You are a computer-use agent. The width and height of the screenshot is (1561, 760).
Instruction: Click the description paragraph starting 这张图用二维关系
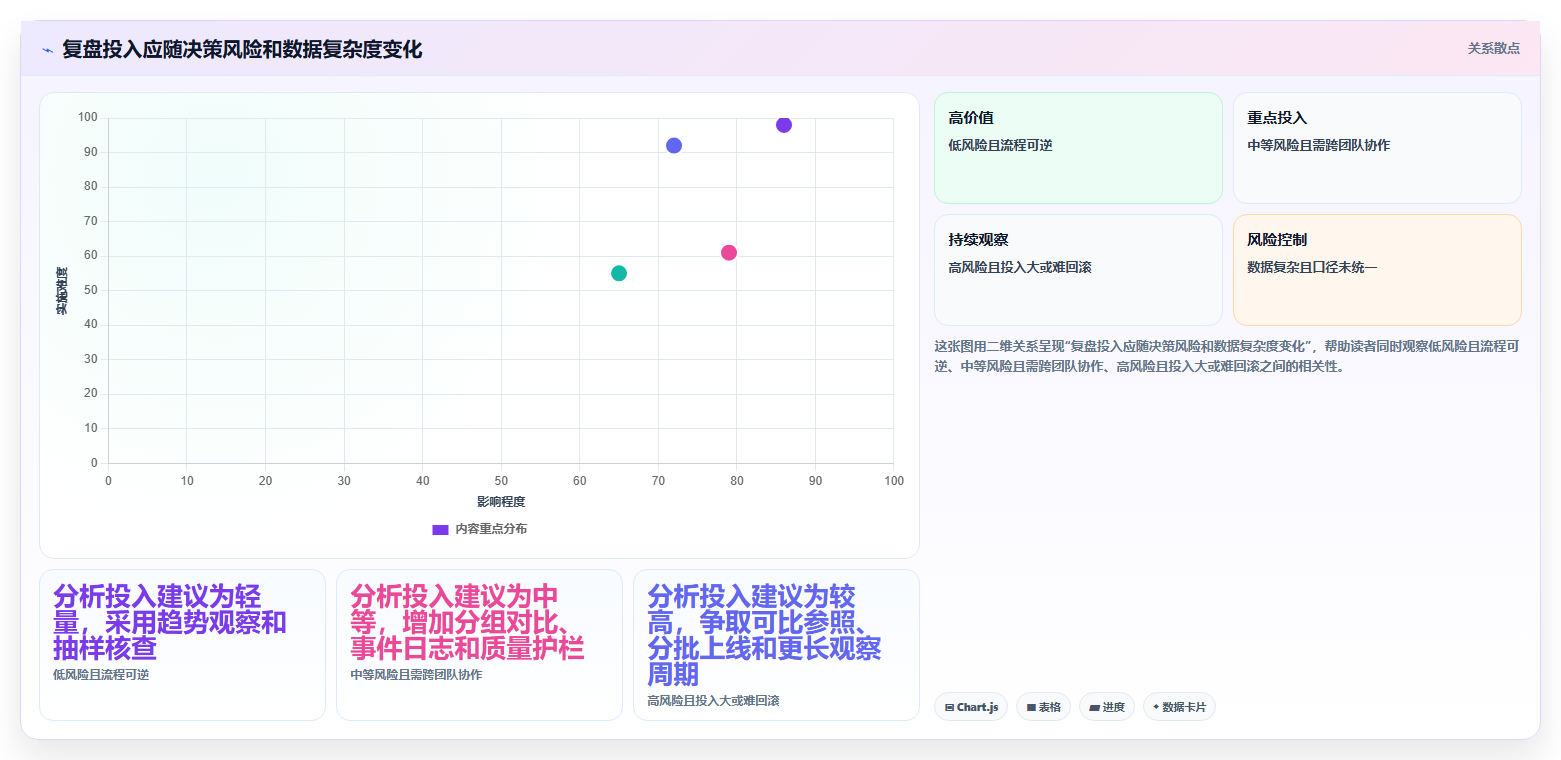pos(1227,356)
